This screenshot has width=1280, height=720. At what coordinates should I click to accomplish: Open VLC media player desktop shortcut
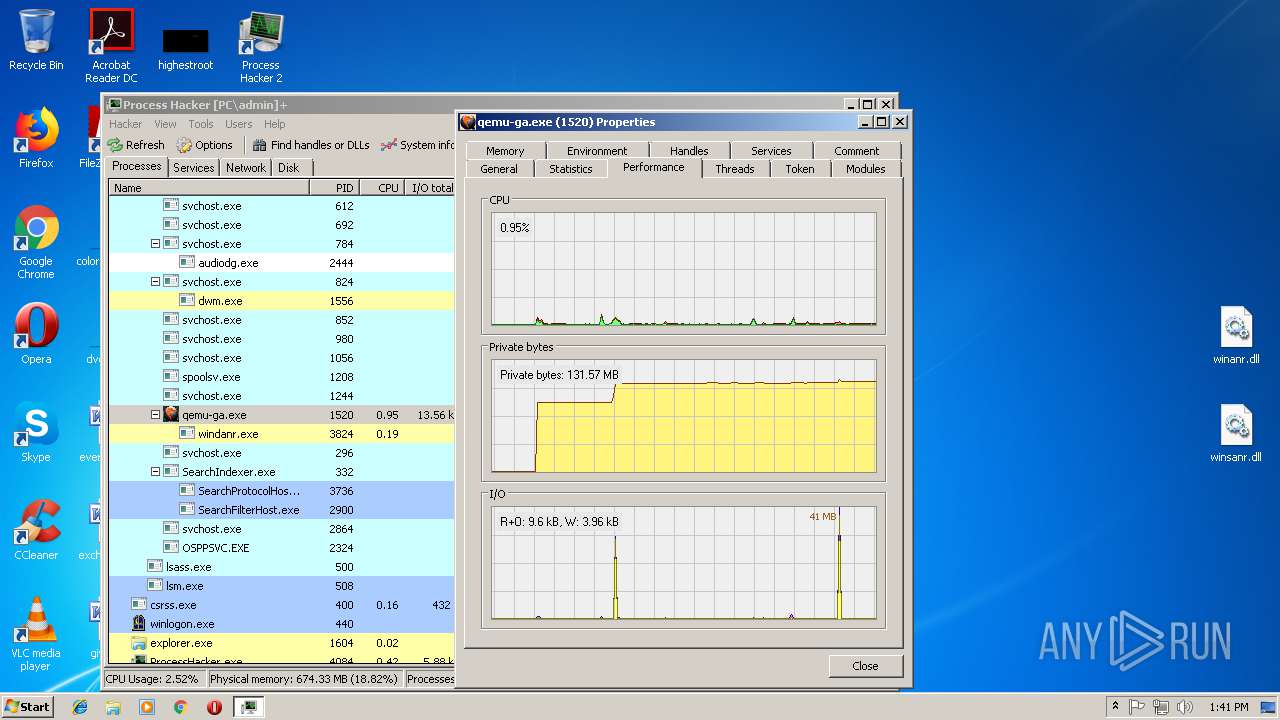click(x=36, y=634)
